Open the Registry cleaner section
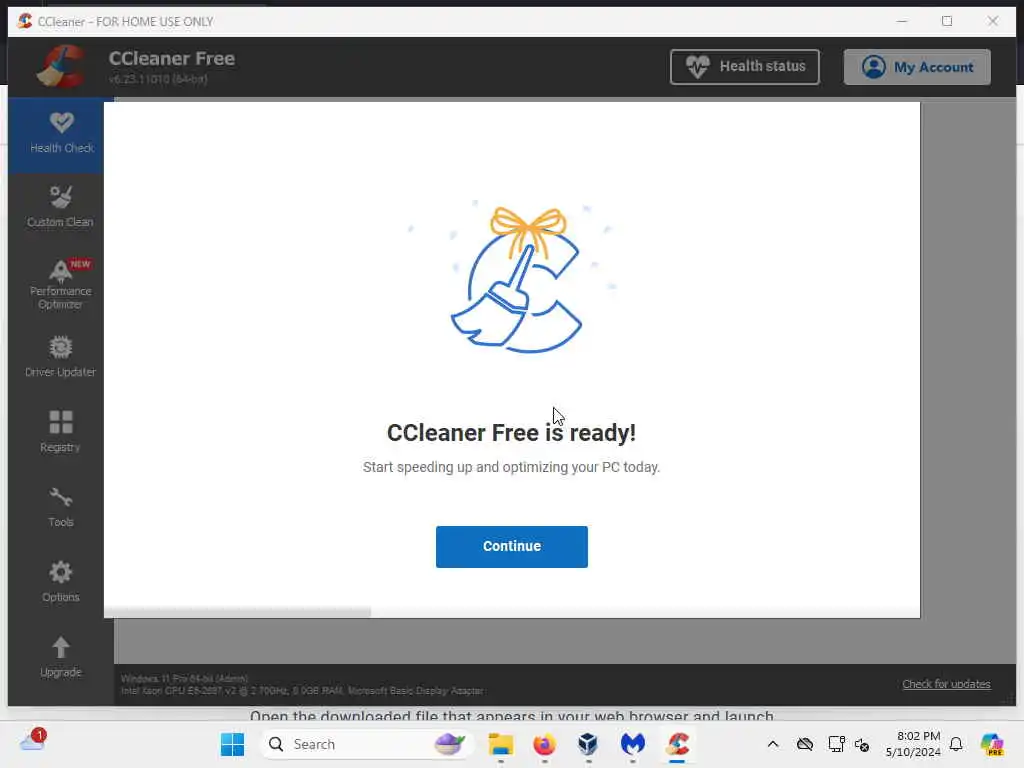This screenshot has width=1024, height=768. (60, 432)
